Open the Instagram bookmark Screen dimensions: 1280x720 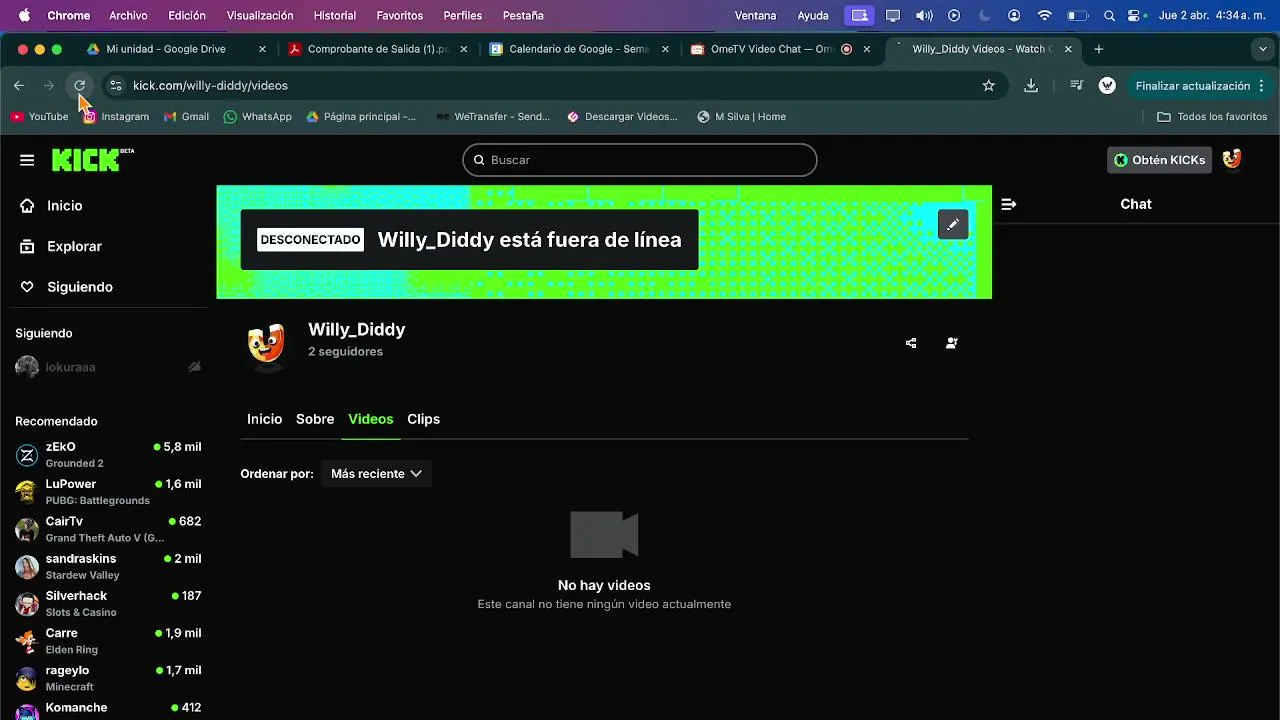(116, 117)
